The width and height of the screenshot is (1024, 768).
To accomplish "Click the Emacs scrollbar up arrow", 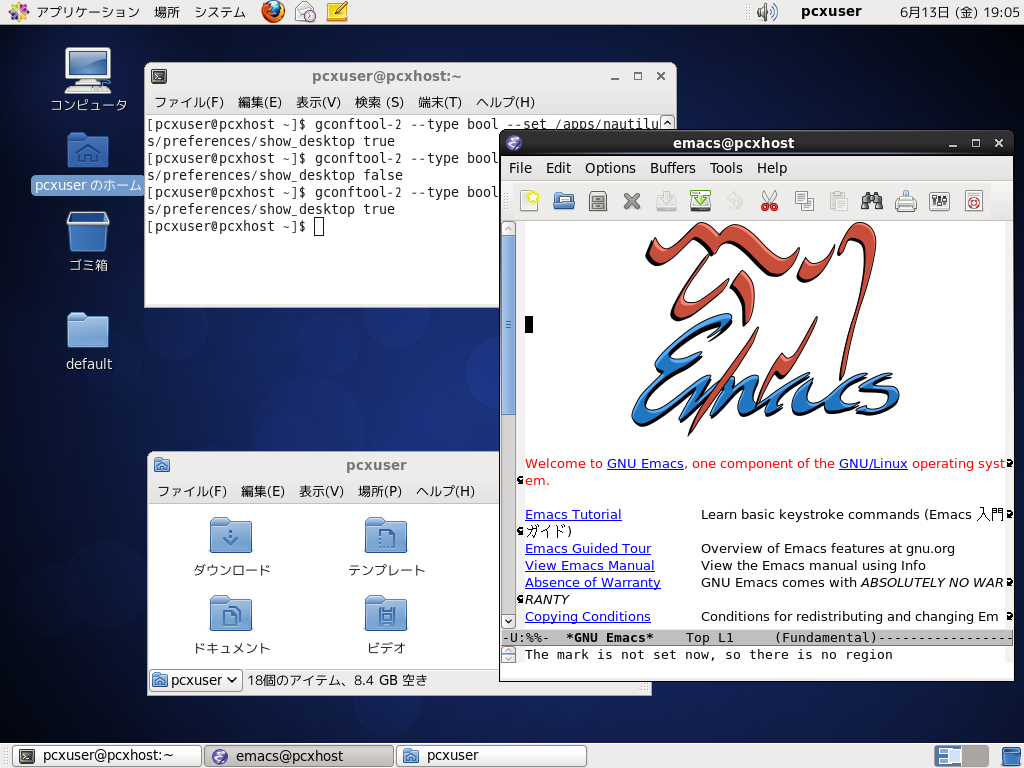I will 508,229.
